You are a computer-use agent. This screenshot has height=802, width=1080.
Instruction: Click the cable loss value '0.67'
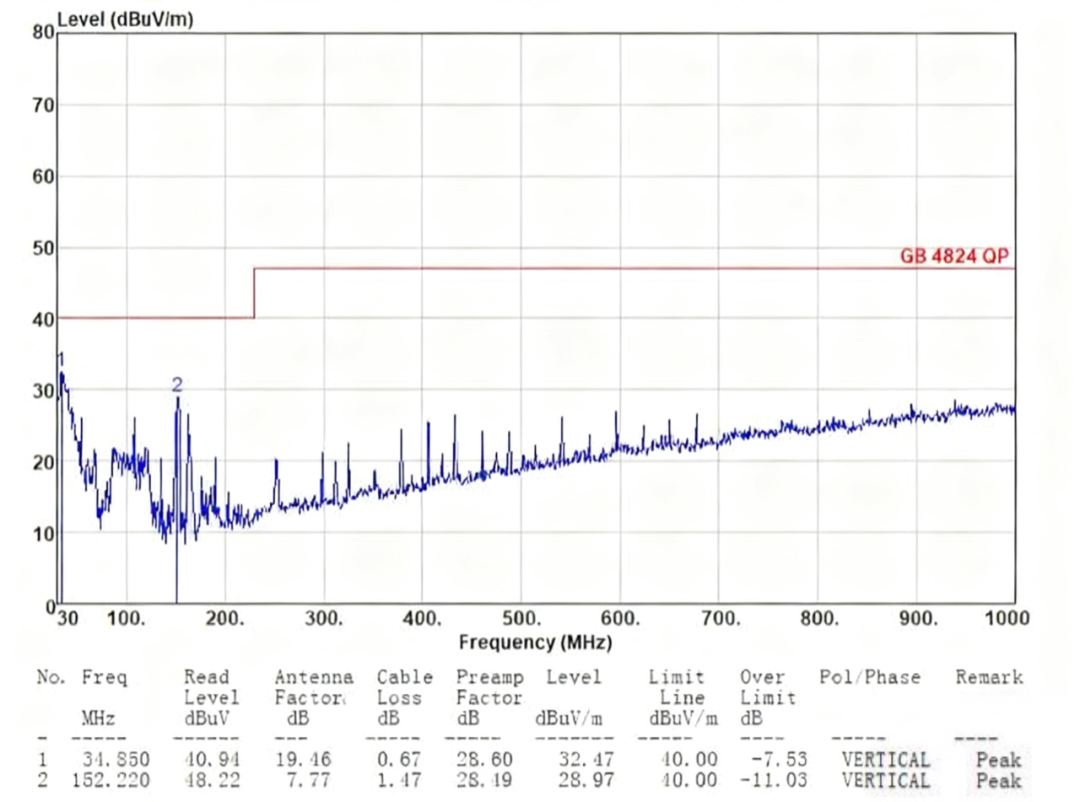[399, 759]
